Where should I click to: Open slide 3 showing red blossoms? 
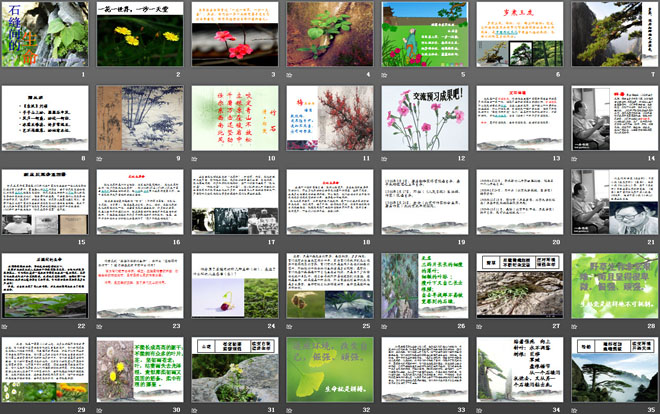pyautogui.click(x=233, y=33)
